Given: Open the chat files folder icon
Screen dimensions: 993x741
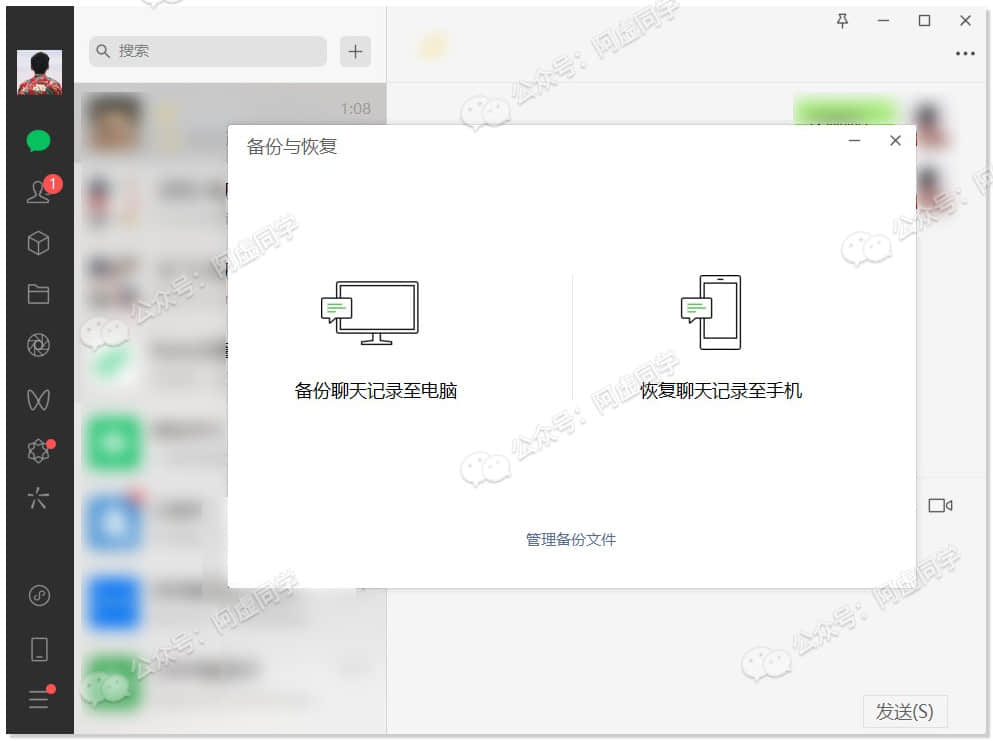Looking at the screenshot, I should (x=39, y=294).
